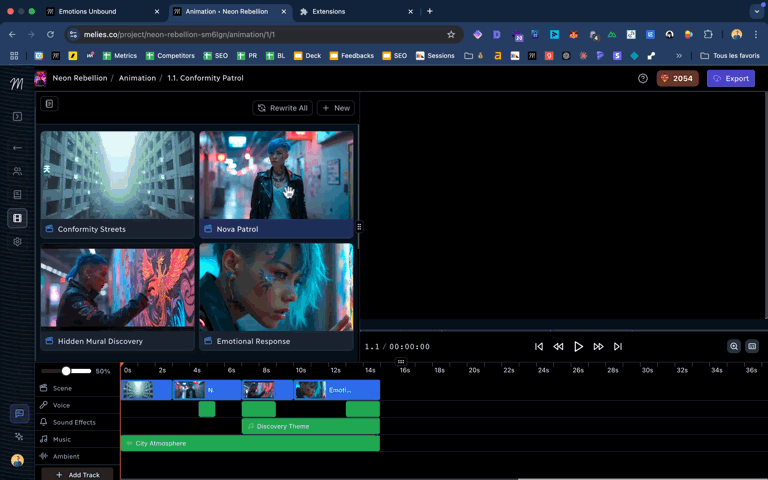Show all Chrome bookmarks with the chevron
The width and height of the screenshot is (768, 480).
click(679, 56)
